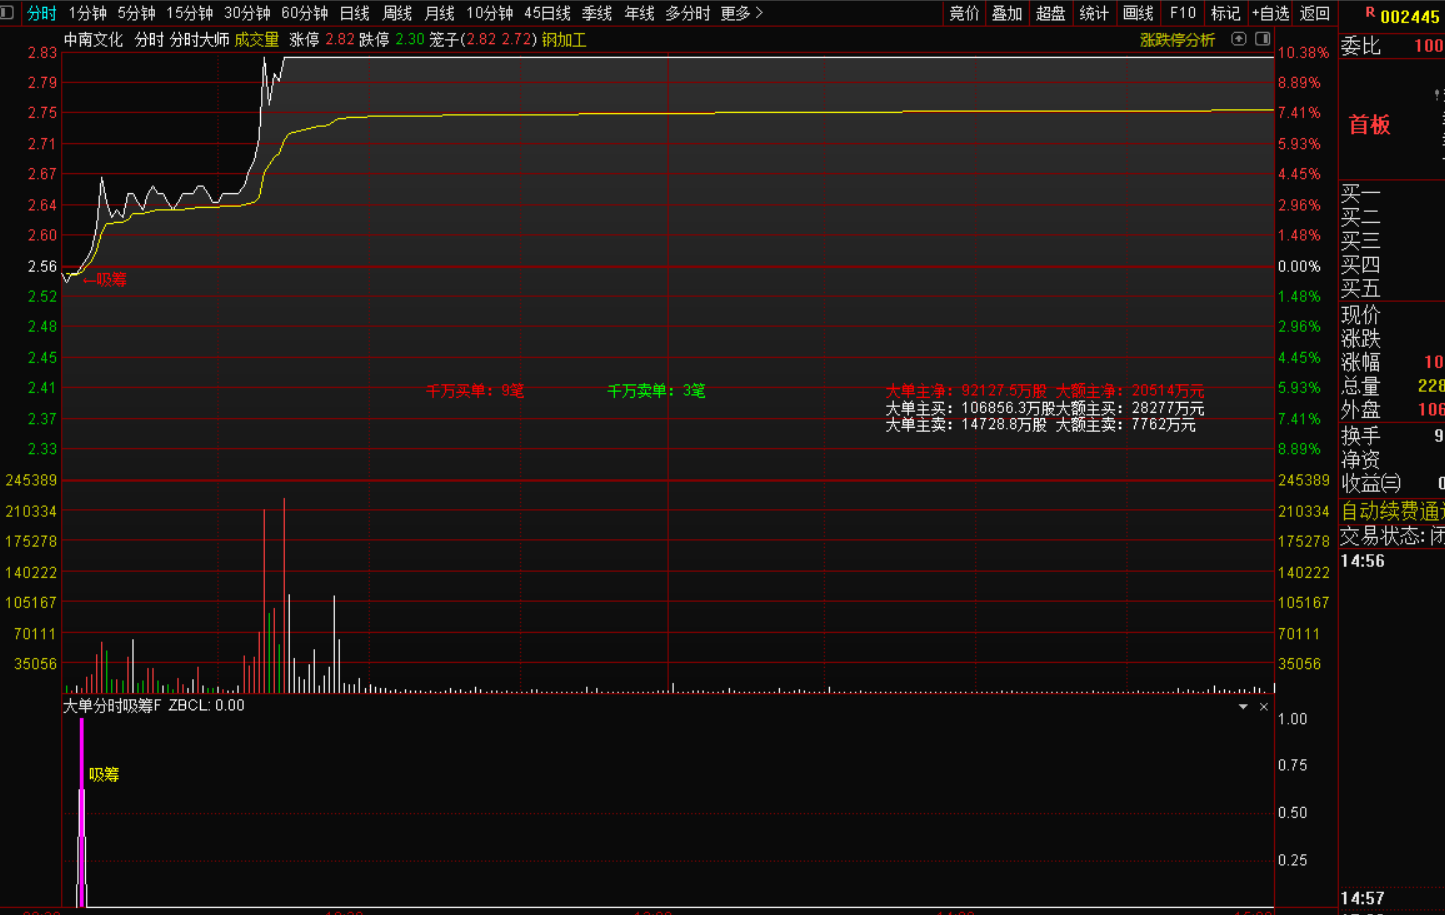Click the stock code 002445
Viewport: 1445px width, 915px height.
point(1410,16)
